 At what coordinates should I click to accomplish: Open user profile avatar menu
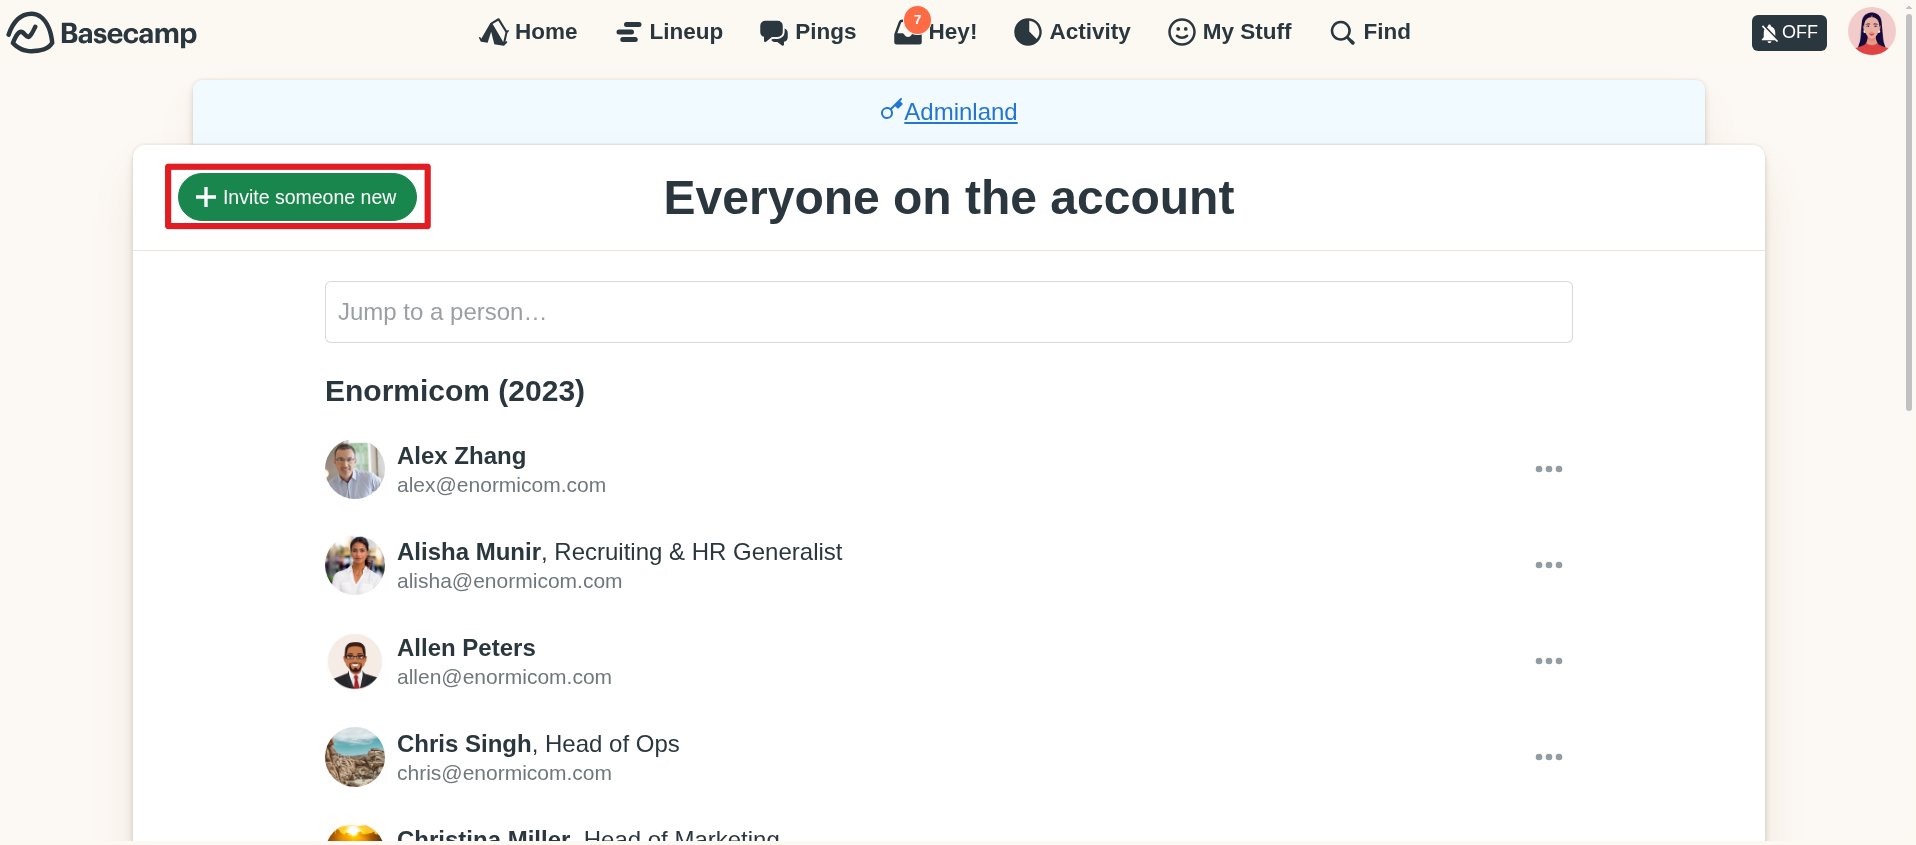[1871, 32]
